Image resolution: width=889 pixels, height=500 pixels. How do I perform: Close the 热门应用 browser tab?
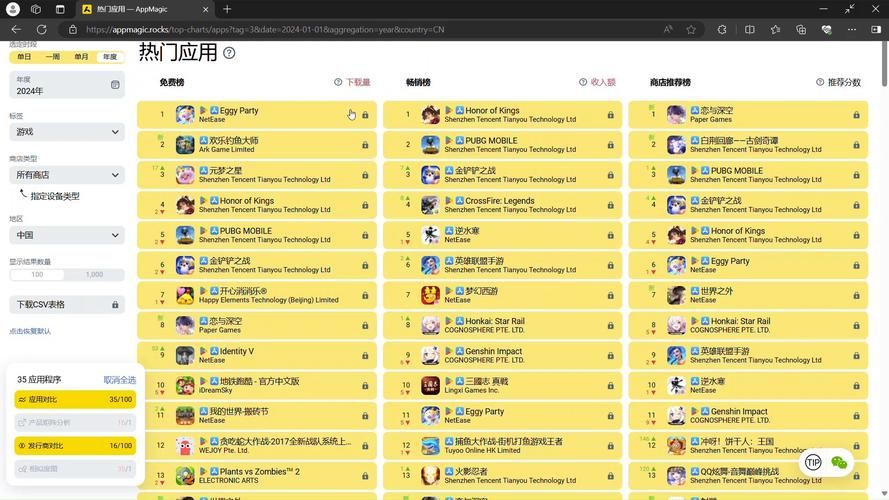pyautogui.click(x=205, y=9)
